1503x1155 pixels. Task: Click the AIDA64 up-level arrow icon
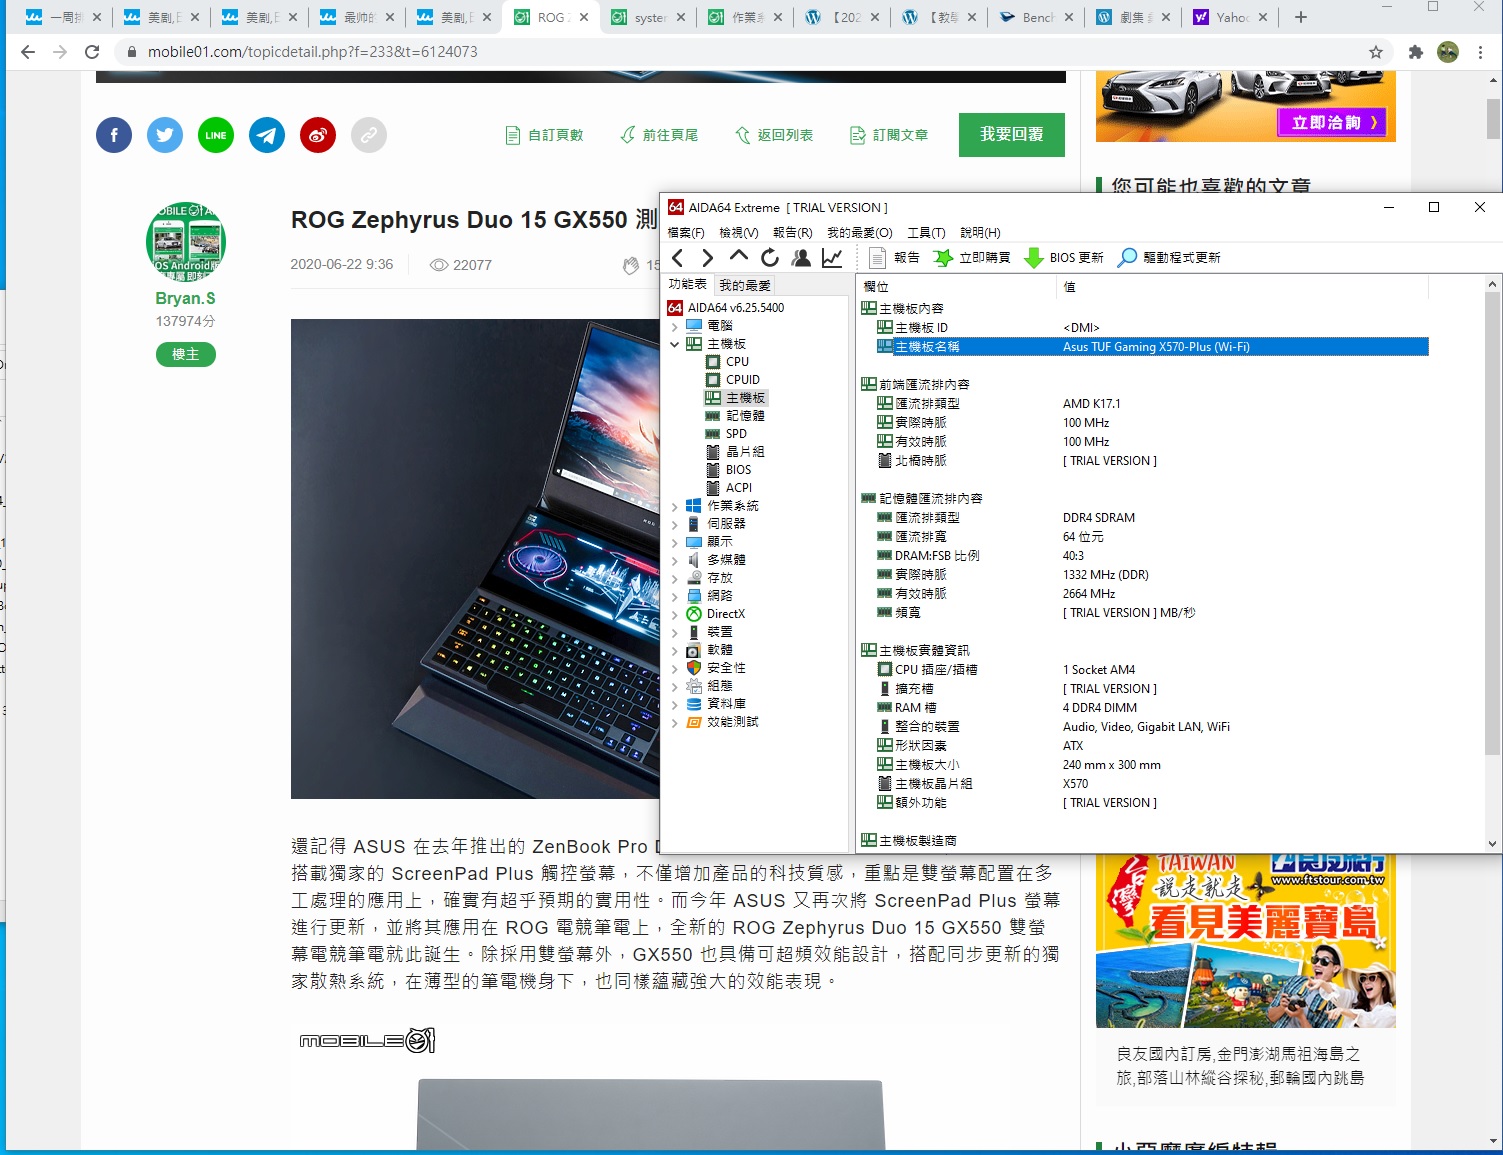point(738,256)
